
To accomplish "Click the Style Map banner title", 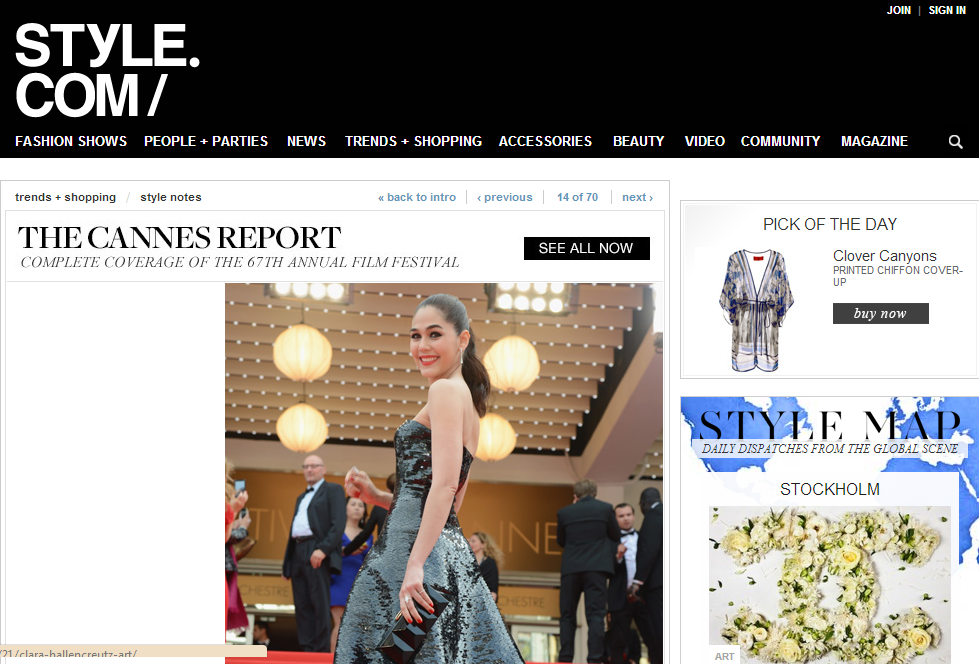I will [830, 425].
